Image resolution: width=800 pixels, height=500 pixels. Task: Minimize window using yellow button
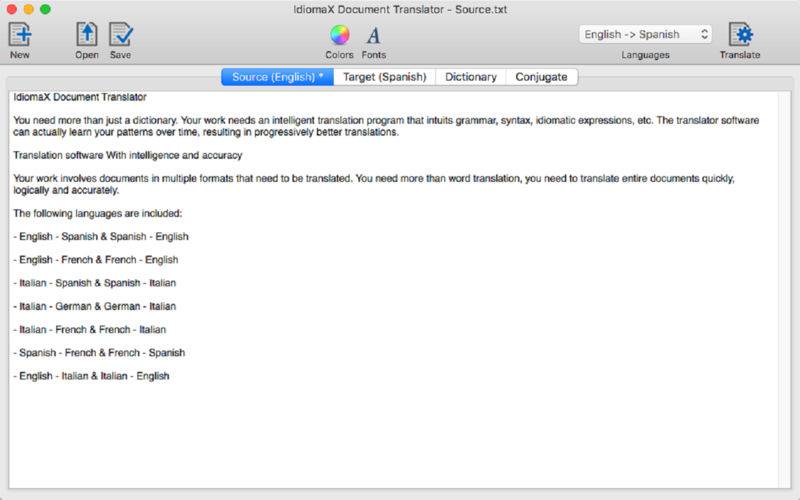pos(29,9)
